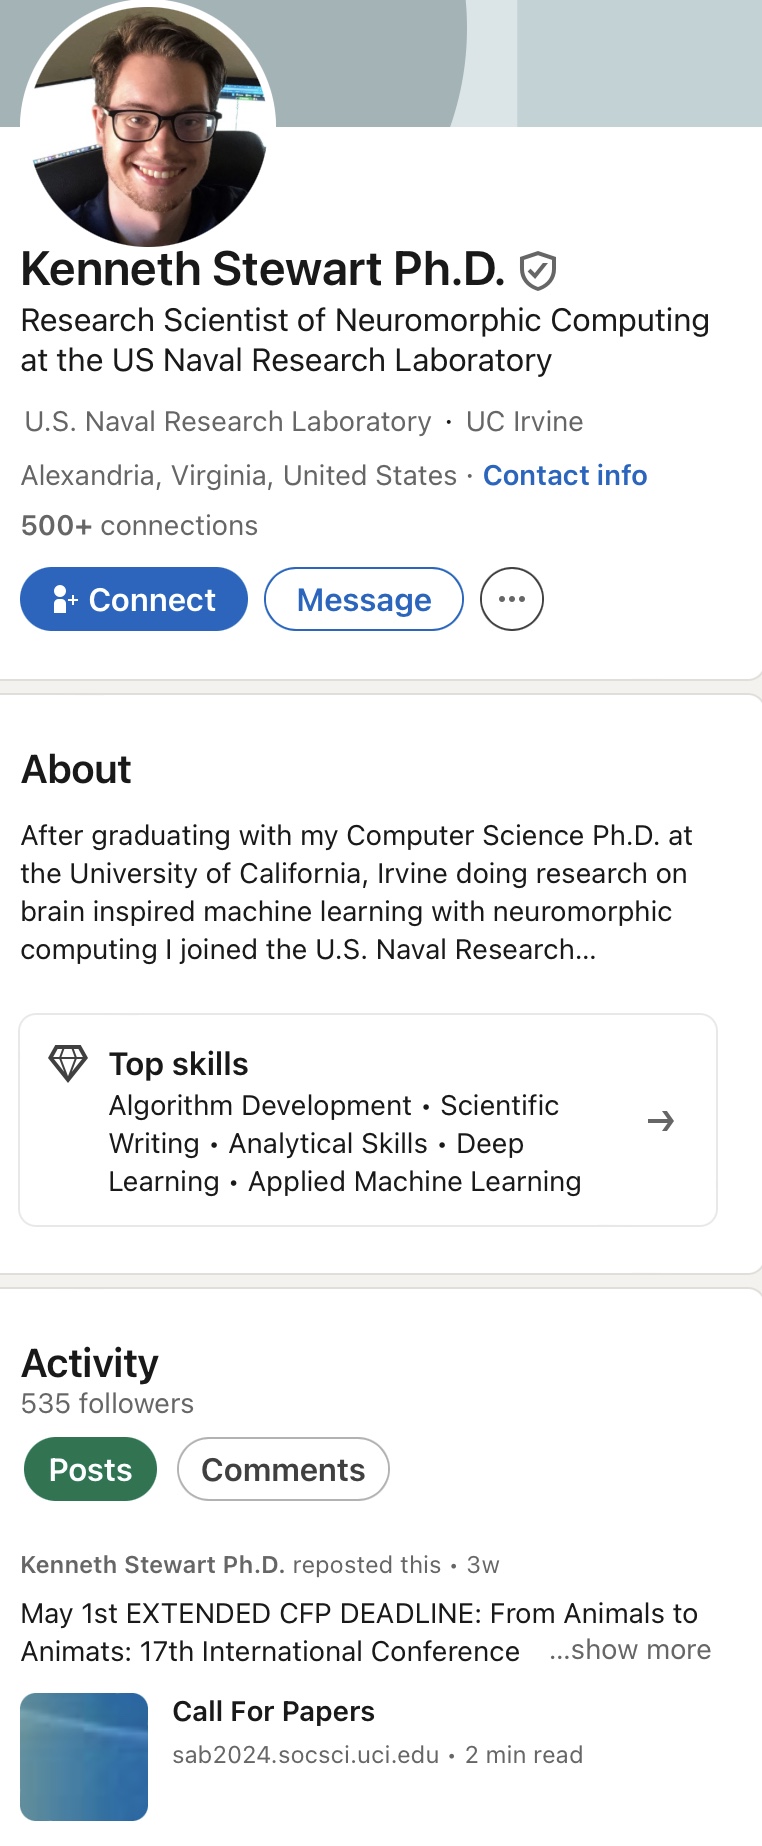The height and width of the screenshot is (1846, 762).
Task: Expand the post with "...show more"
Action: [x=630, y=1649]
